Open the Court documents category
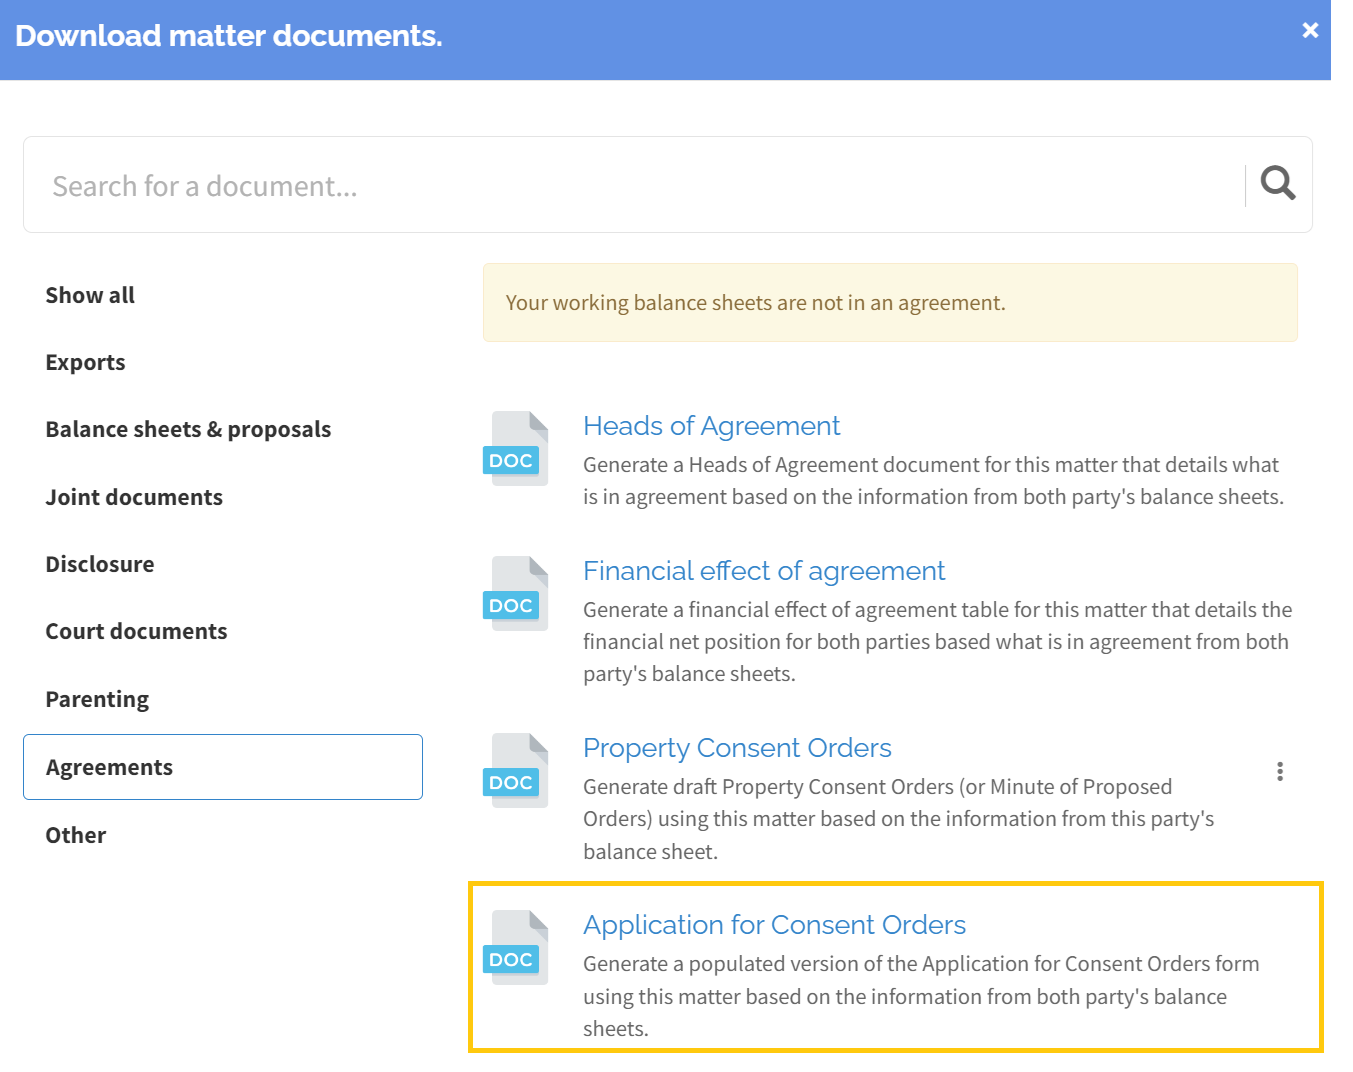1353x1072 pixels. [x=136, y=632]
